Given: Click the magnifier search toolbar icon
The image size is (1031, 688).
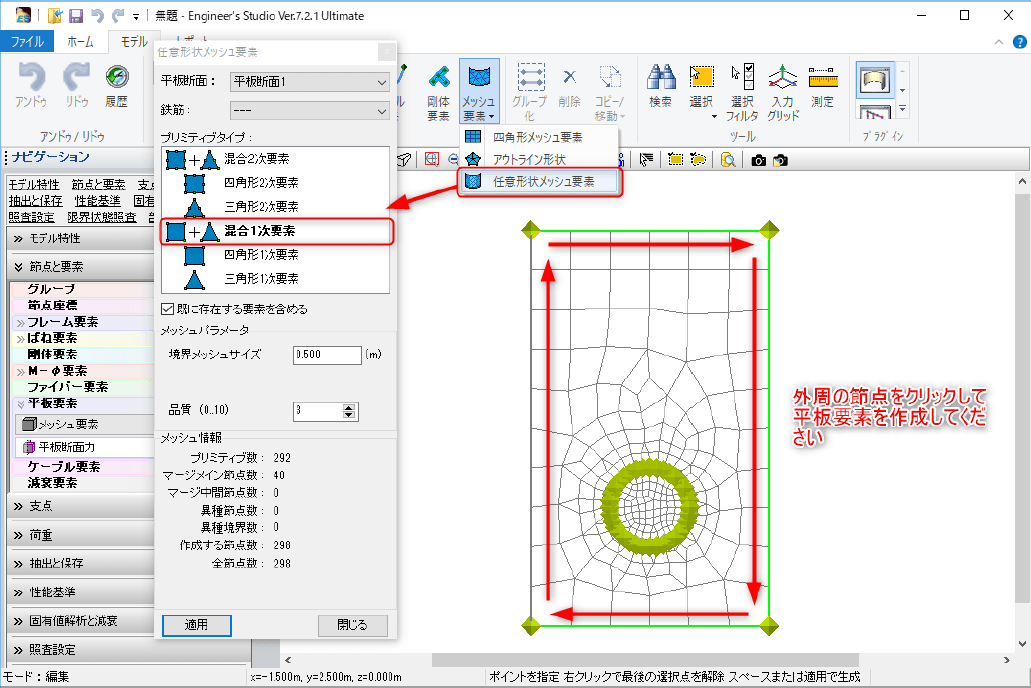Looking at the screenshot, I should pyautogui.click(x=728, y=160).
